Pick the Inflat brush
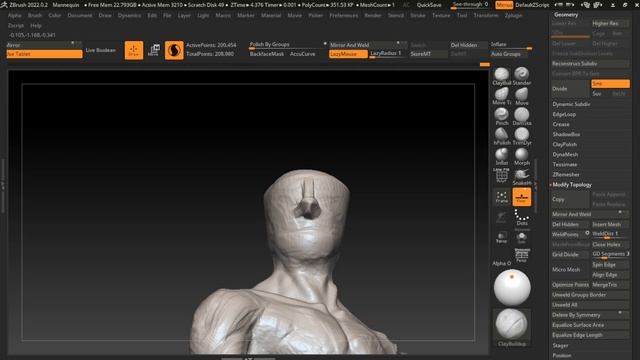This screenshot has width=640, height=360. (502, 156)
